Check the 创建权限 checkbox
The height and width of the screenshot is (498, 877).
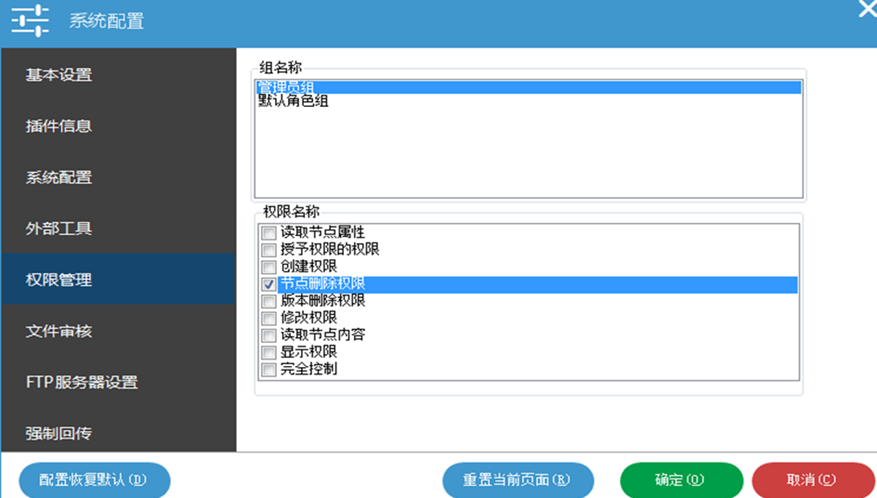(268, 266)
